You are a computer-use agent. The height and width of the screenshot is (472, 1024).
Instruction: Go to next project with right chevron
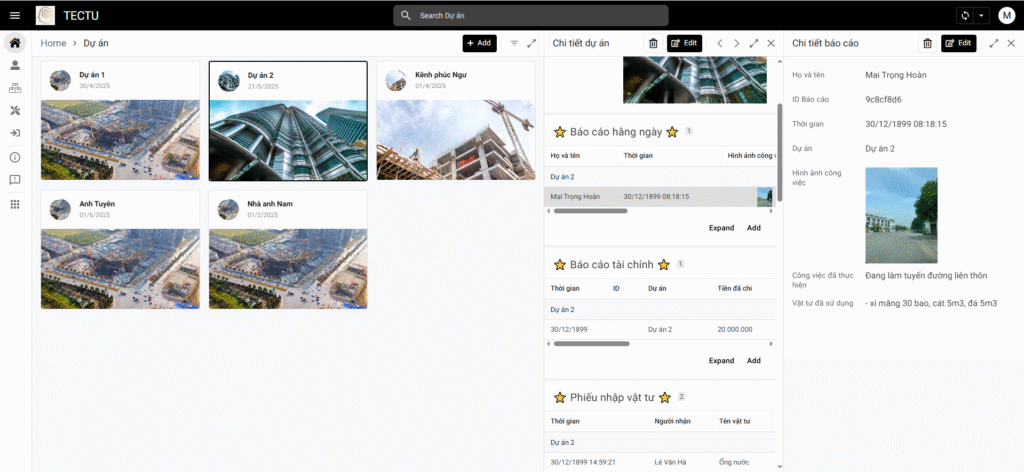click(x=737, y=44)
